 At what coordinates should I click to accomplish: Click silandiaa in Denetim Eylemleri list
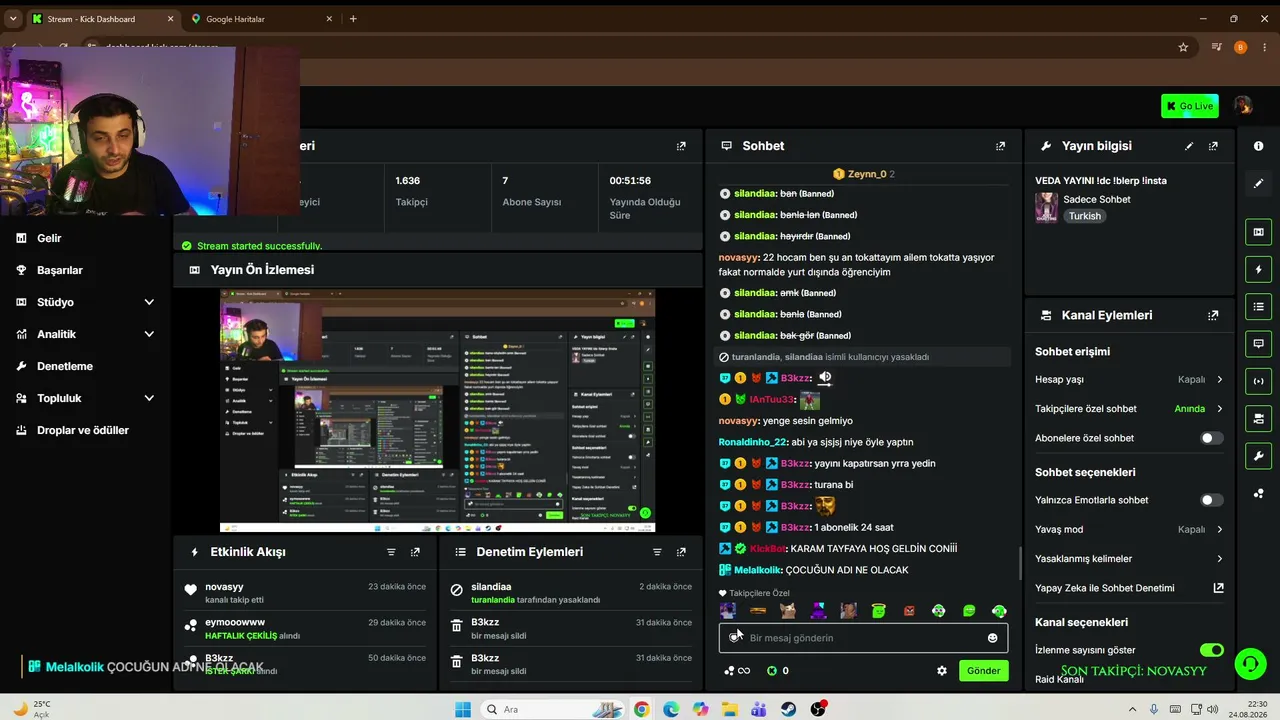point(491,587)
